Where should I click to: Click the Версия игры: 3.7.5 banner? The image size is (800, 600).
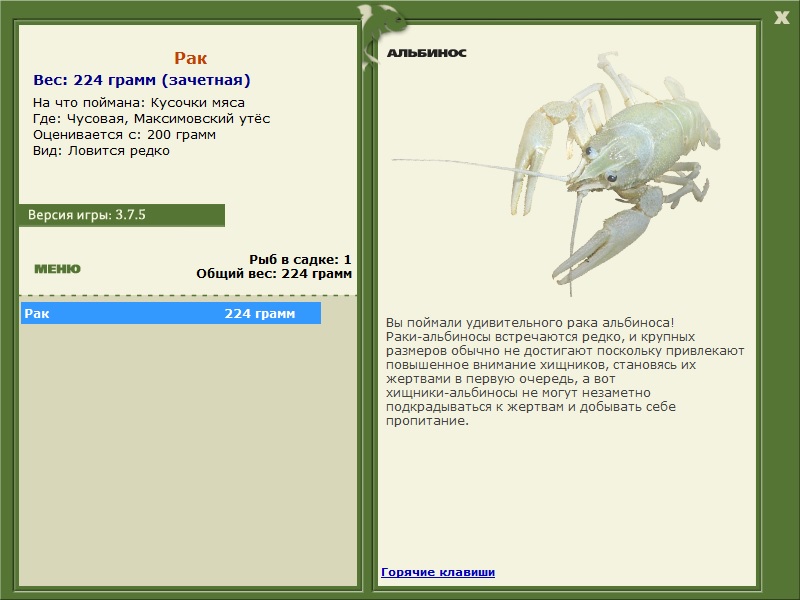pyautogui.click(x=121, y=215)
